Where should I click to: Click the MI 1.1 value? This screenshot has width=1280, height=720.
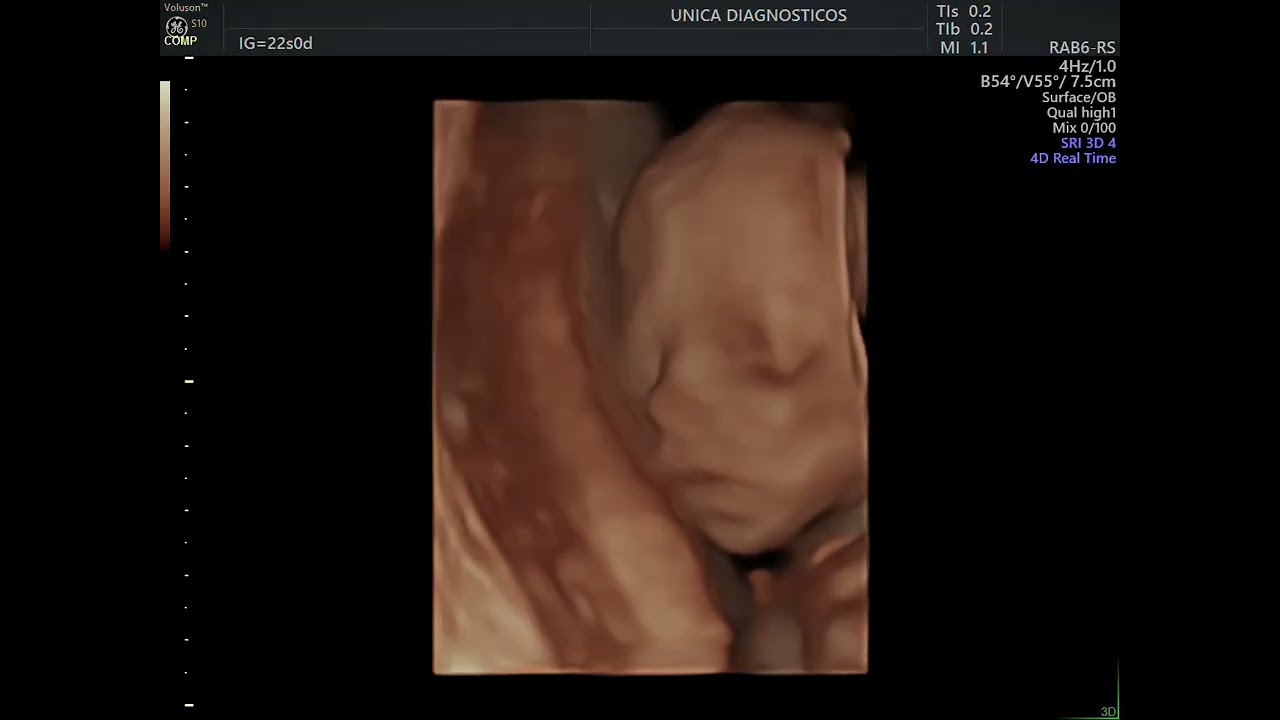(964, 48)
